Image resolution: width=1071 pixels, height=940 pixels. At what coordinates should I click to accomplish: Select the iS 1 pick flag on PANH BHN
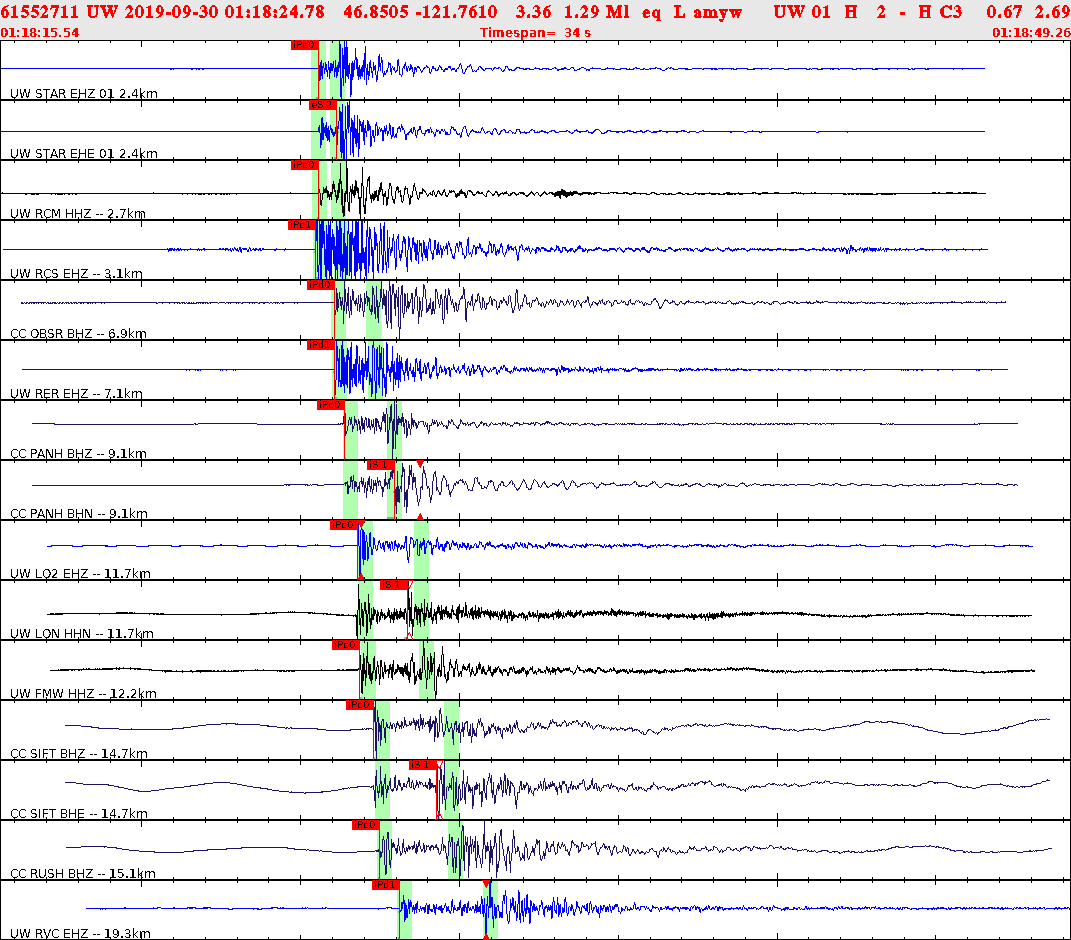(378, 464)
